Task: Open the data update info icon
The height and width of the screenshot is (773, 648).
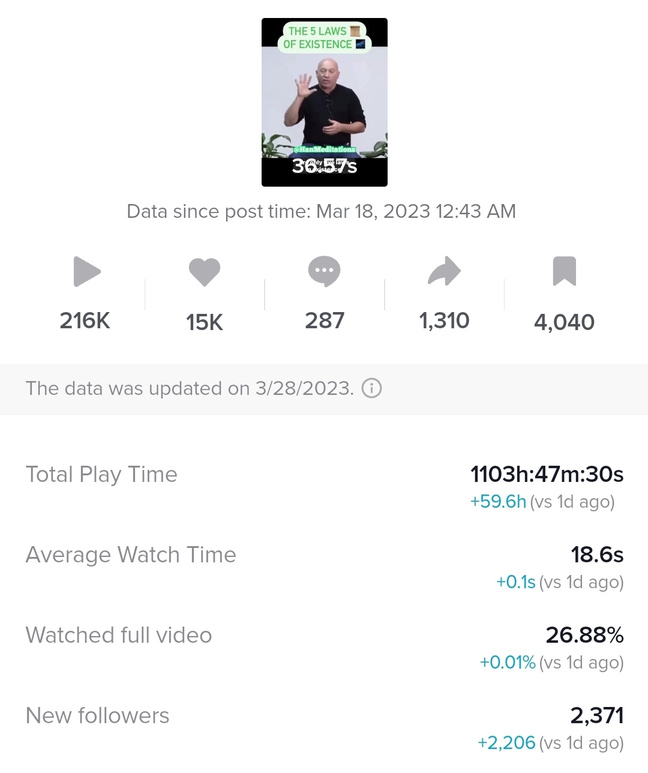Action: 371,388
